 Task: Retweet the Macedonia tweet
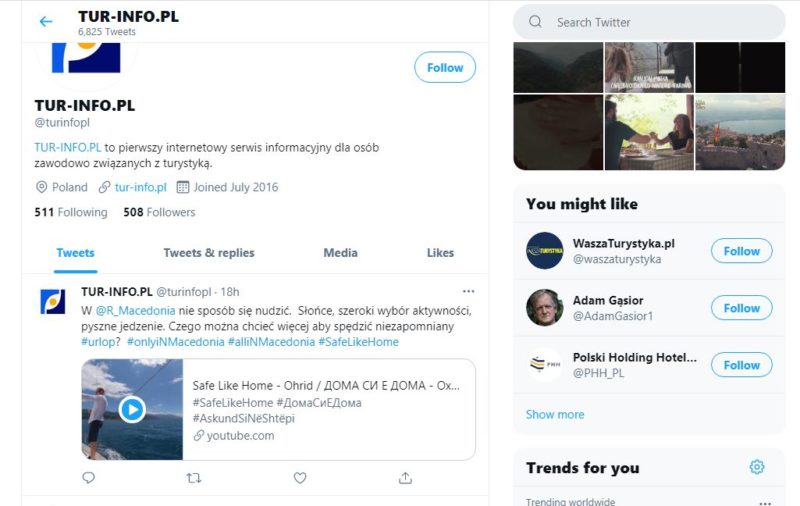point(194,478)
